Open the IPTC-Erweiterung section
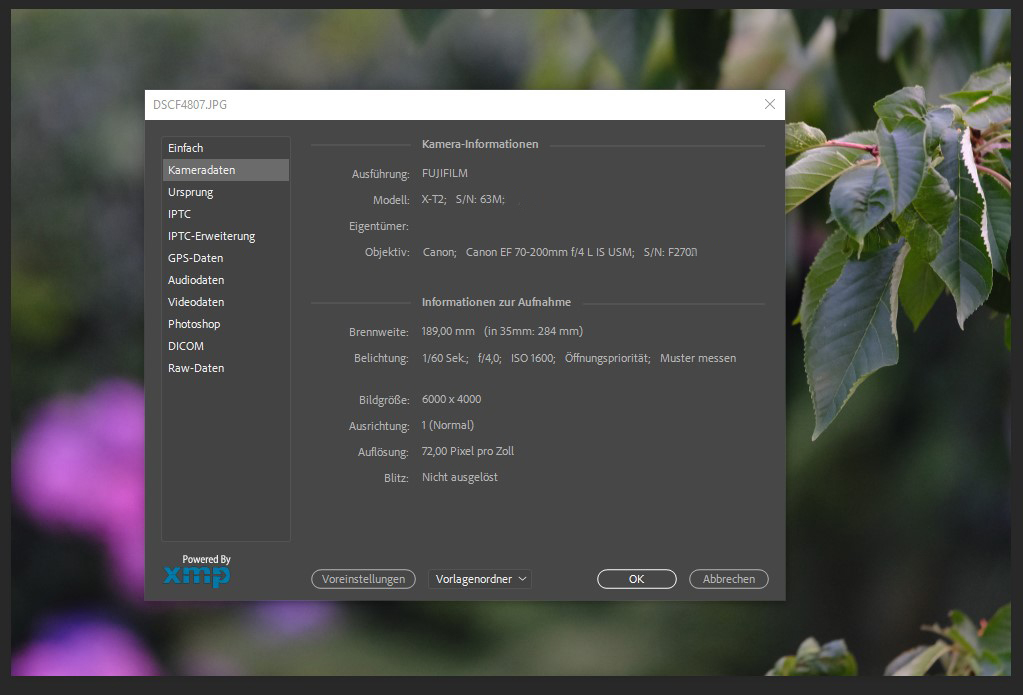Viewport: 1023px width, 695px height. [x=225, y=236]
